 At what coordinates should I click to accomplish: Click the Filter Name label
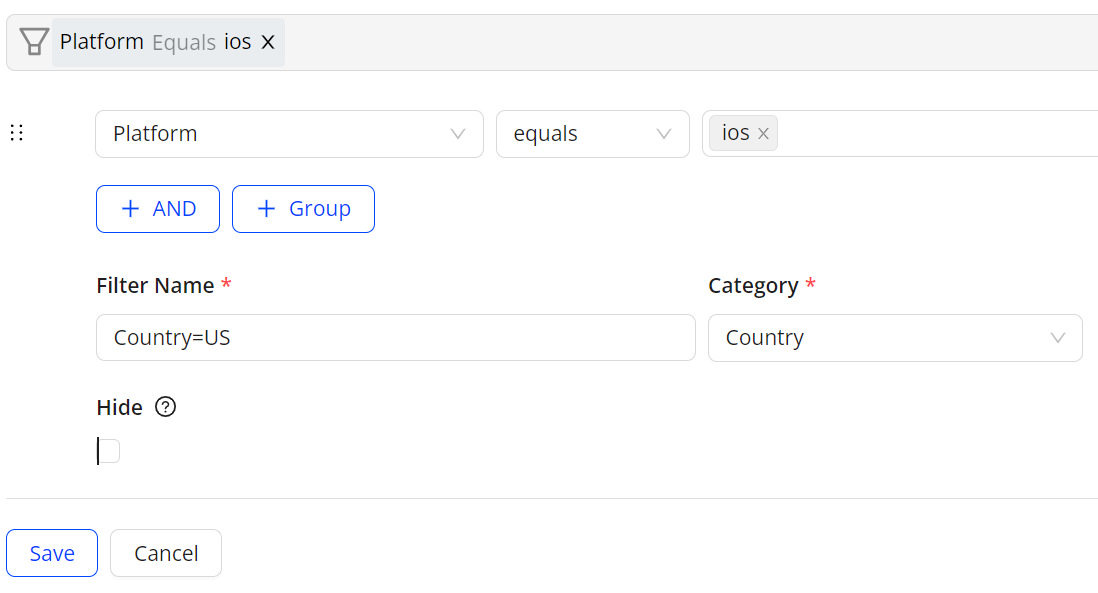point(155,286)
